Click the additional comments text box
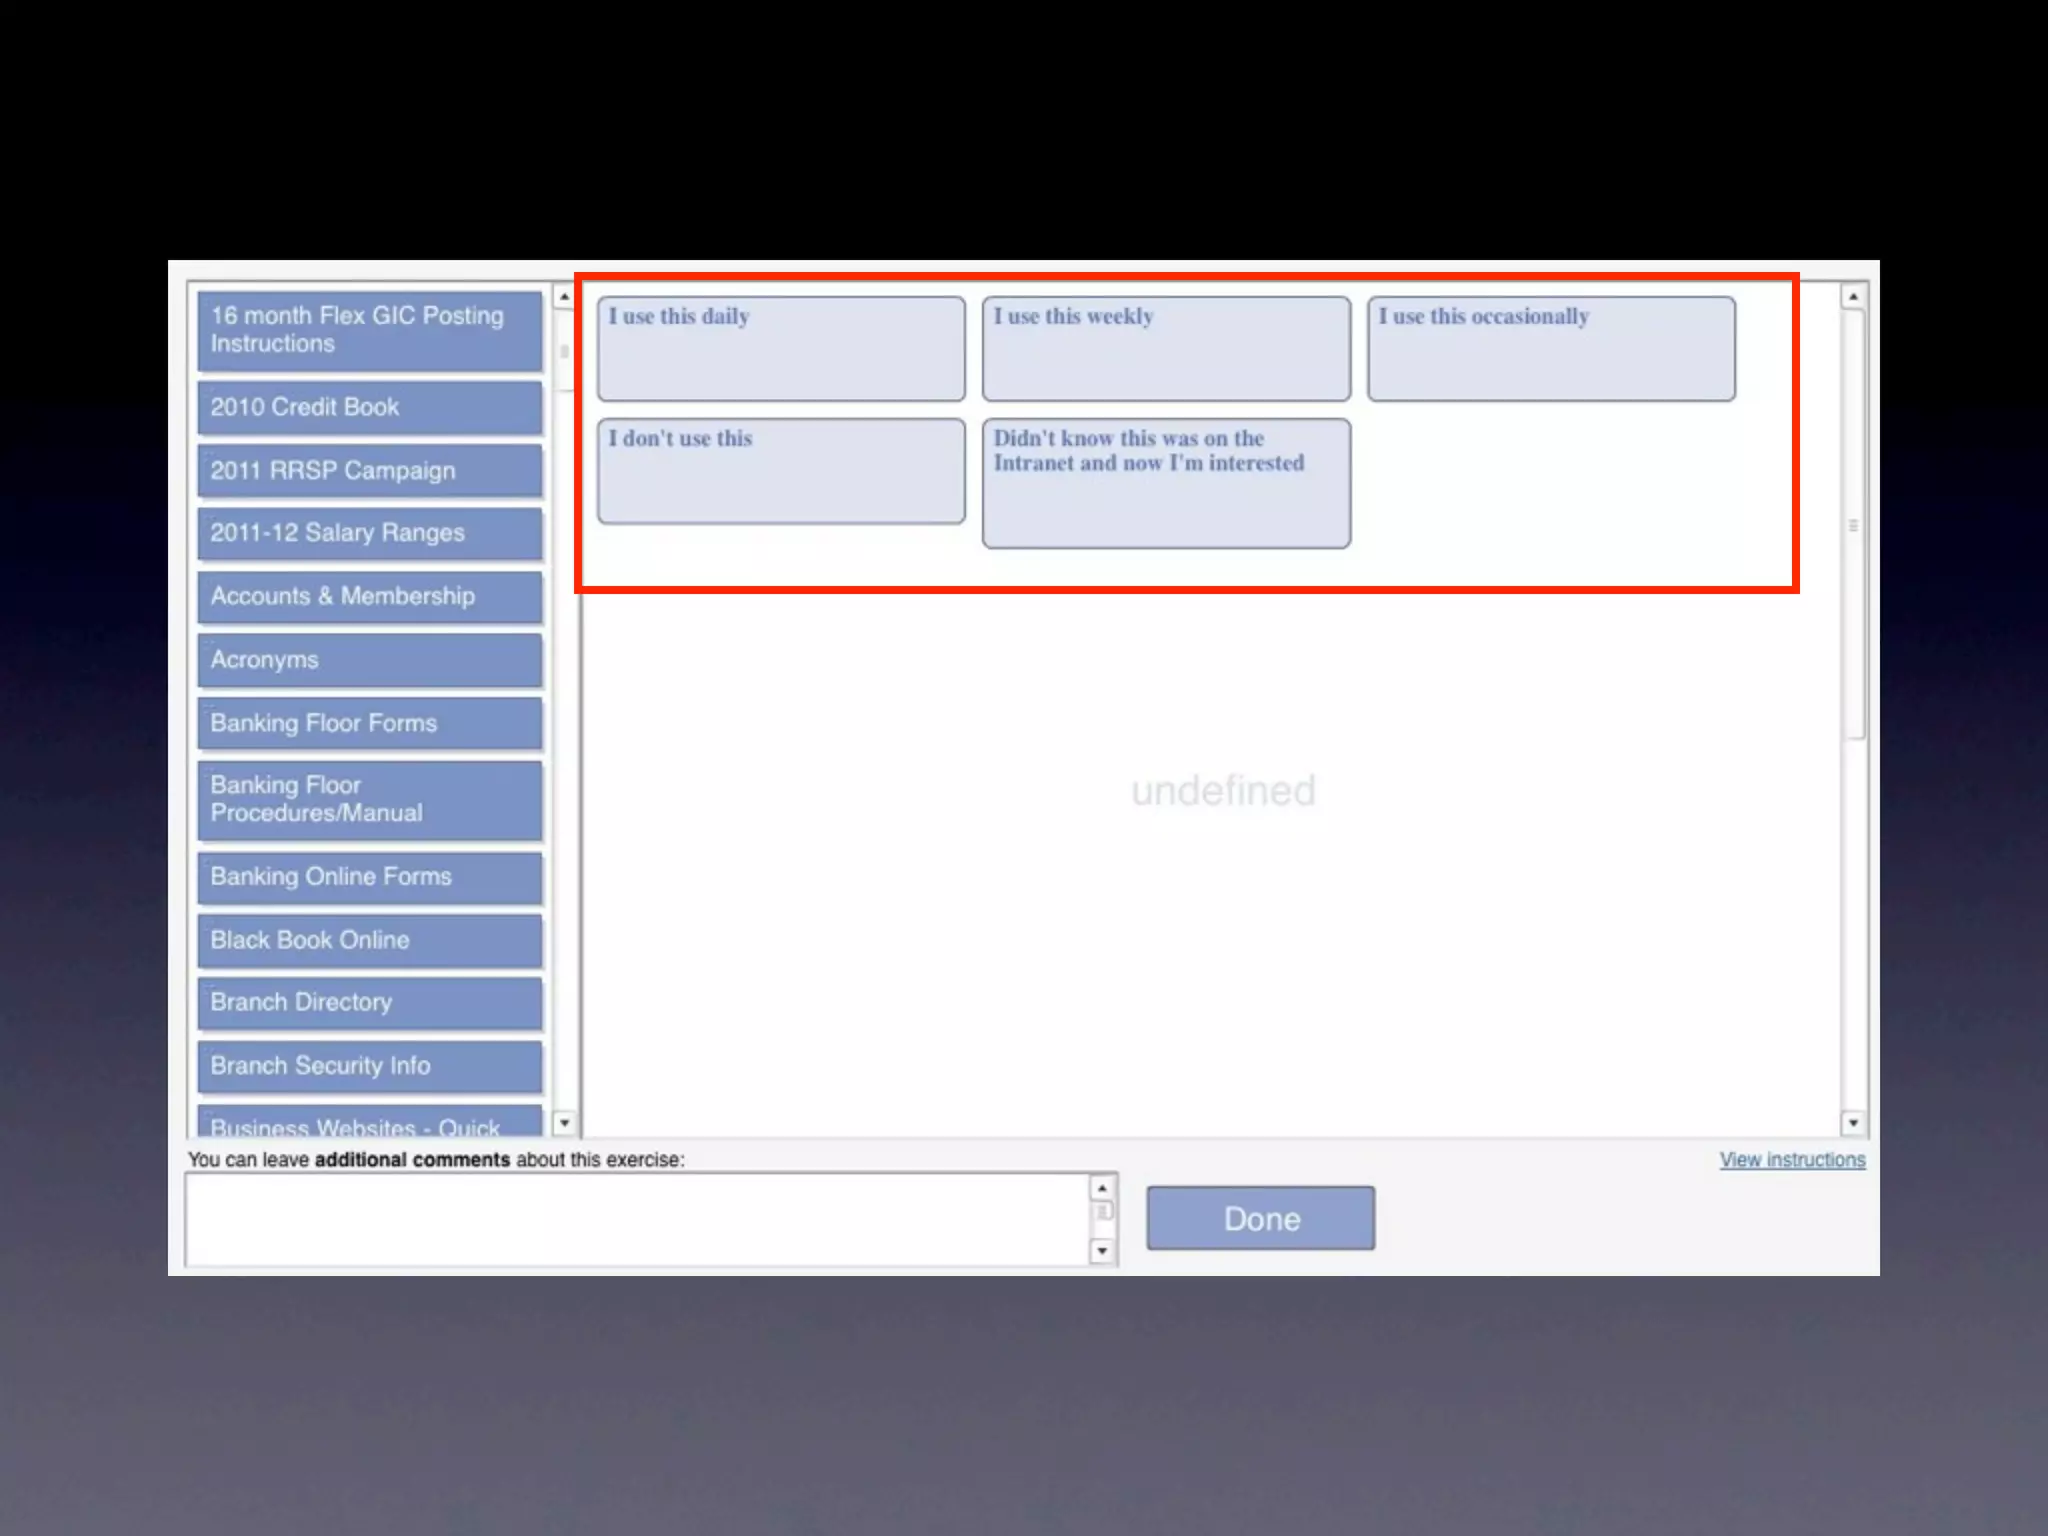The image size is (2048, 1536). (637, 1219)
